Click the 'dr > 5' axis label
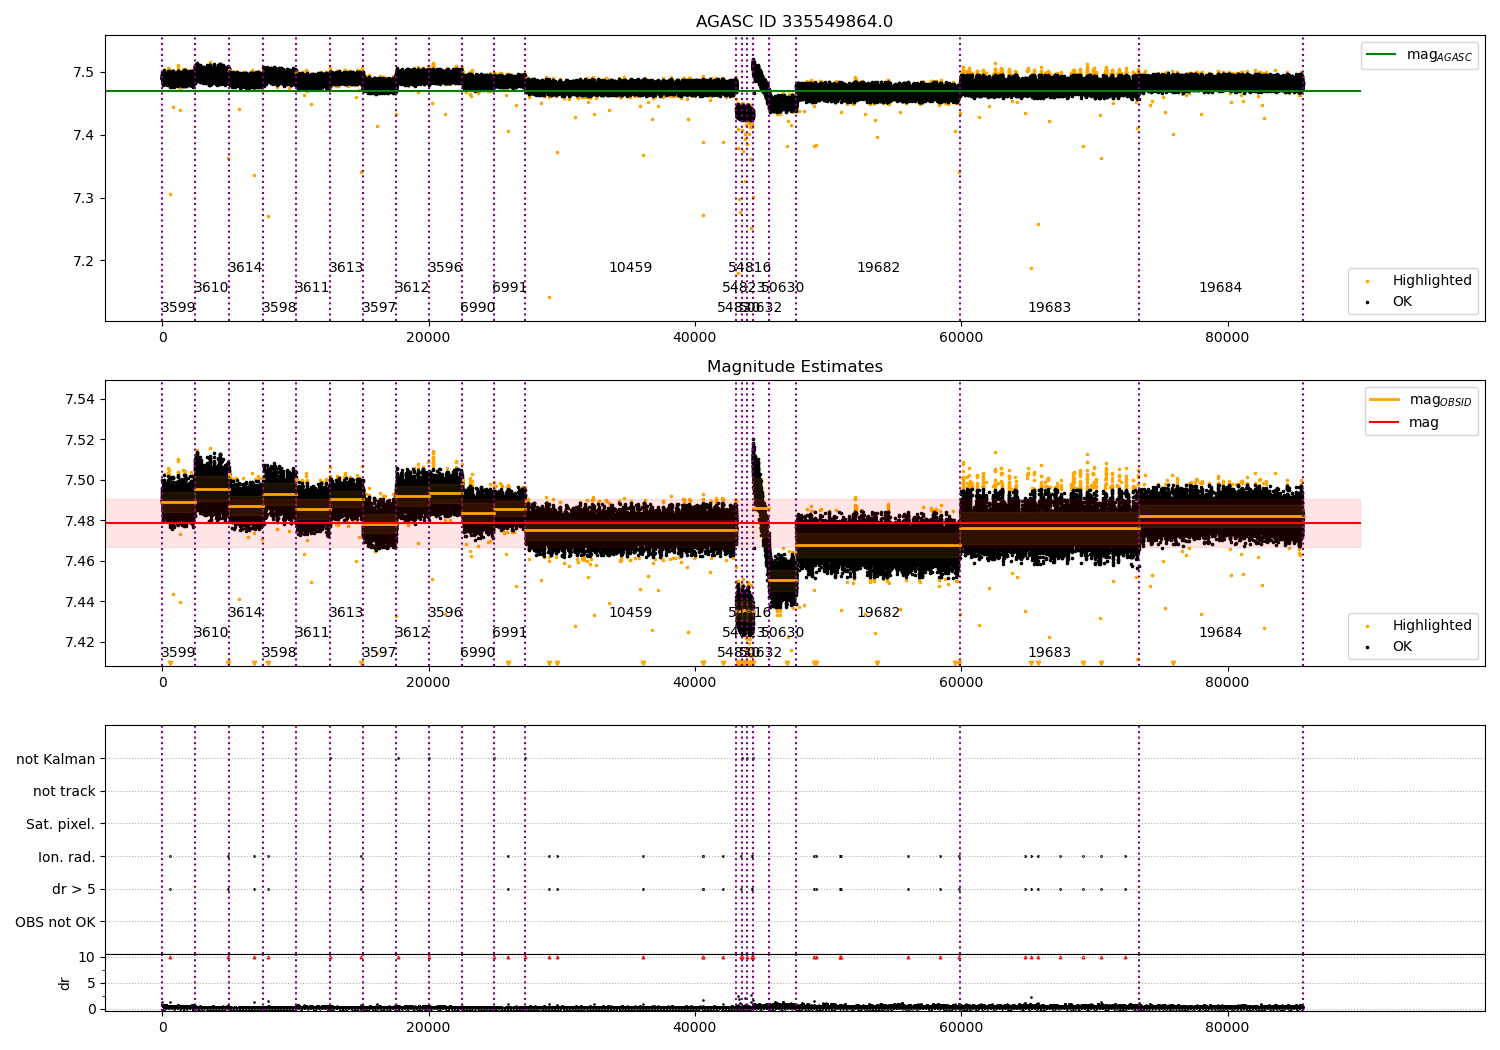 pos(74,890)
